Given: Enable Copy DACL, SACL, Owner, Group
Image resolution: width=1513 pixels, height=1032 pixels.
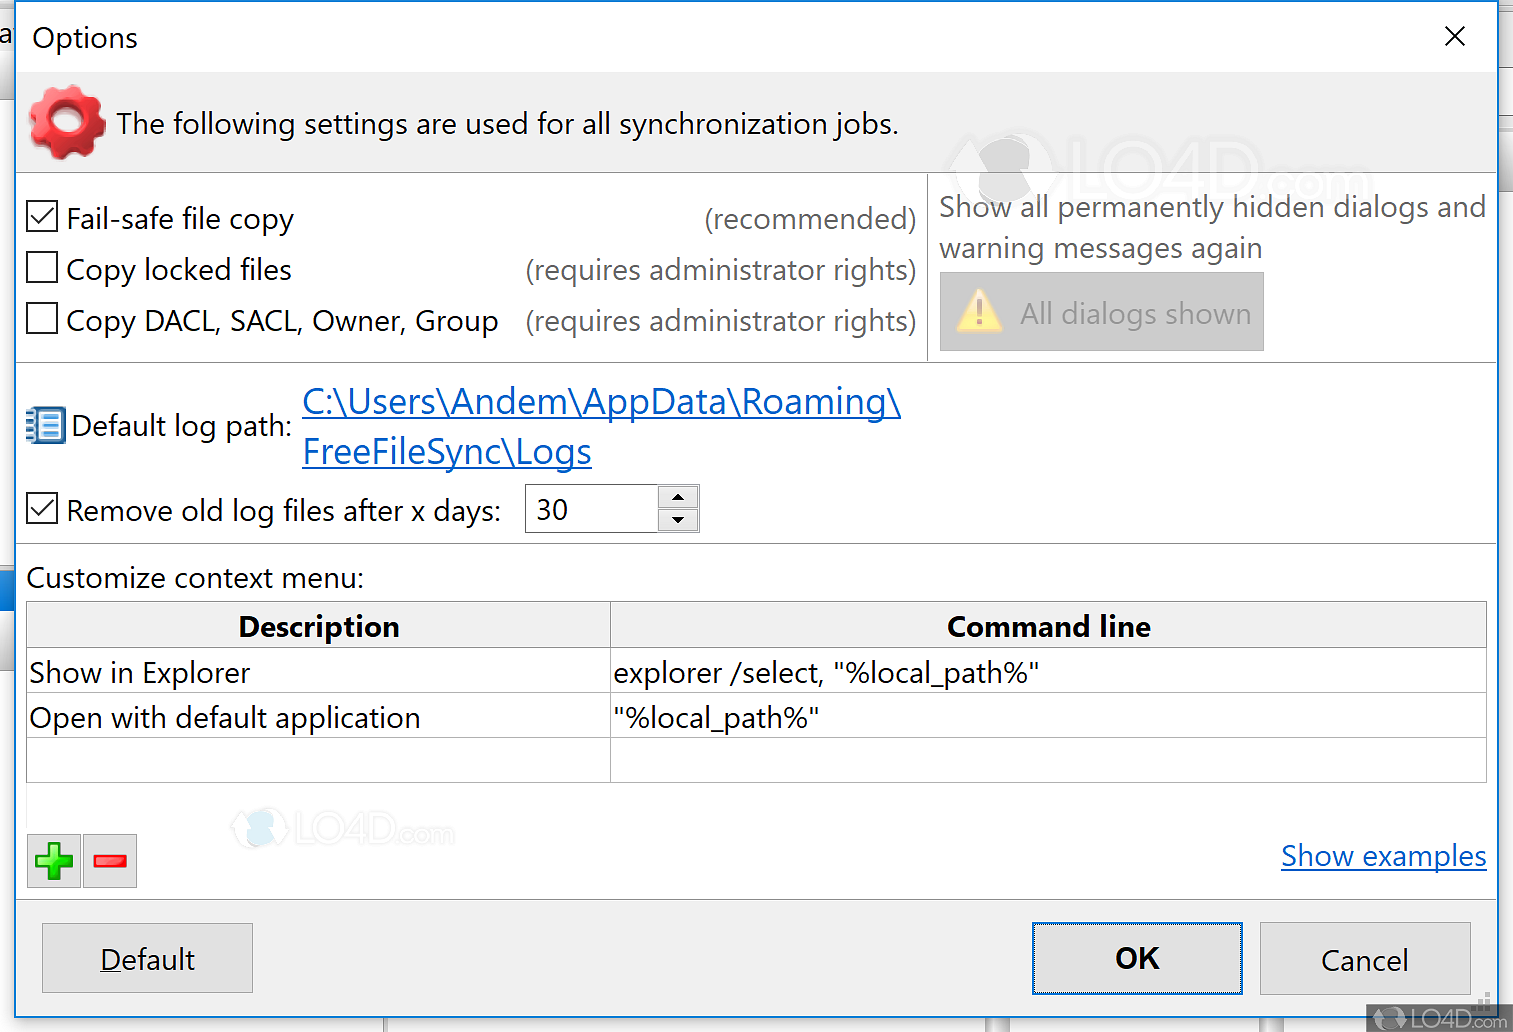Looking at the screenshot, I should point(41,318).
